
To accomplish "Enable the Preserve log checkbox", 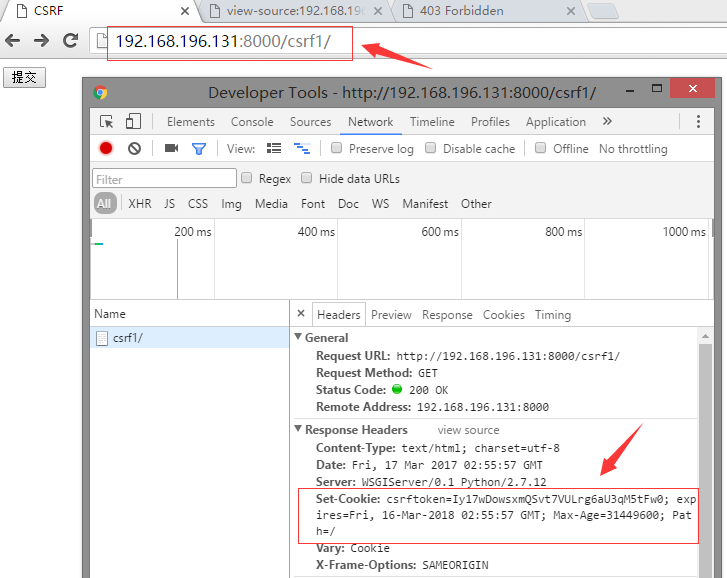I will [337, 148].
